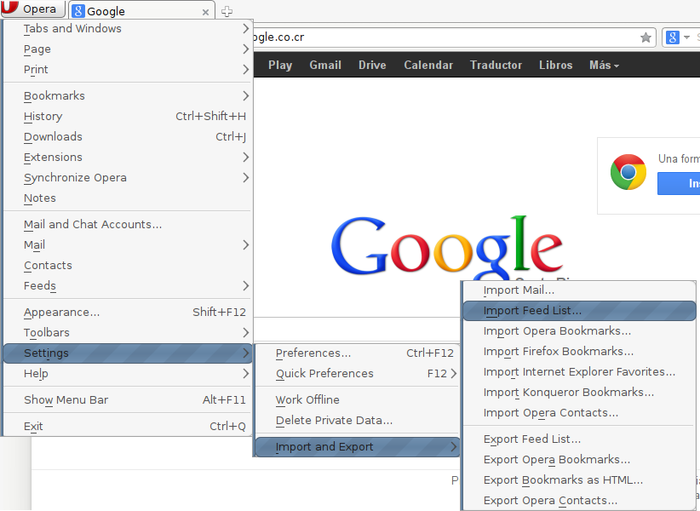
Task: Select Export Opera Contacts
Action: (x=579, y=501)
